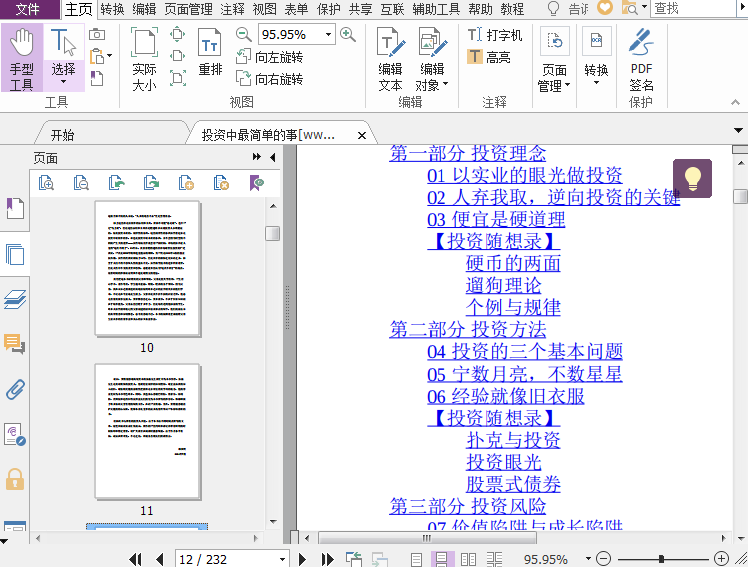748x567 pixels.
Task: Rotate view right (向右旋转)
Action: pos(270,79)
